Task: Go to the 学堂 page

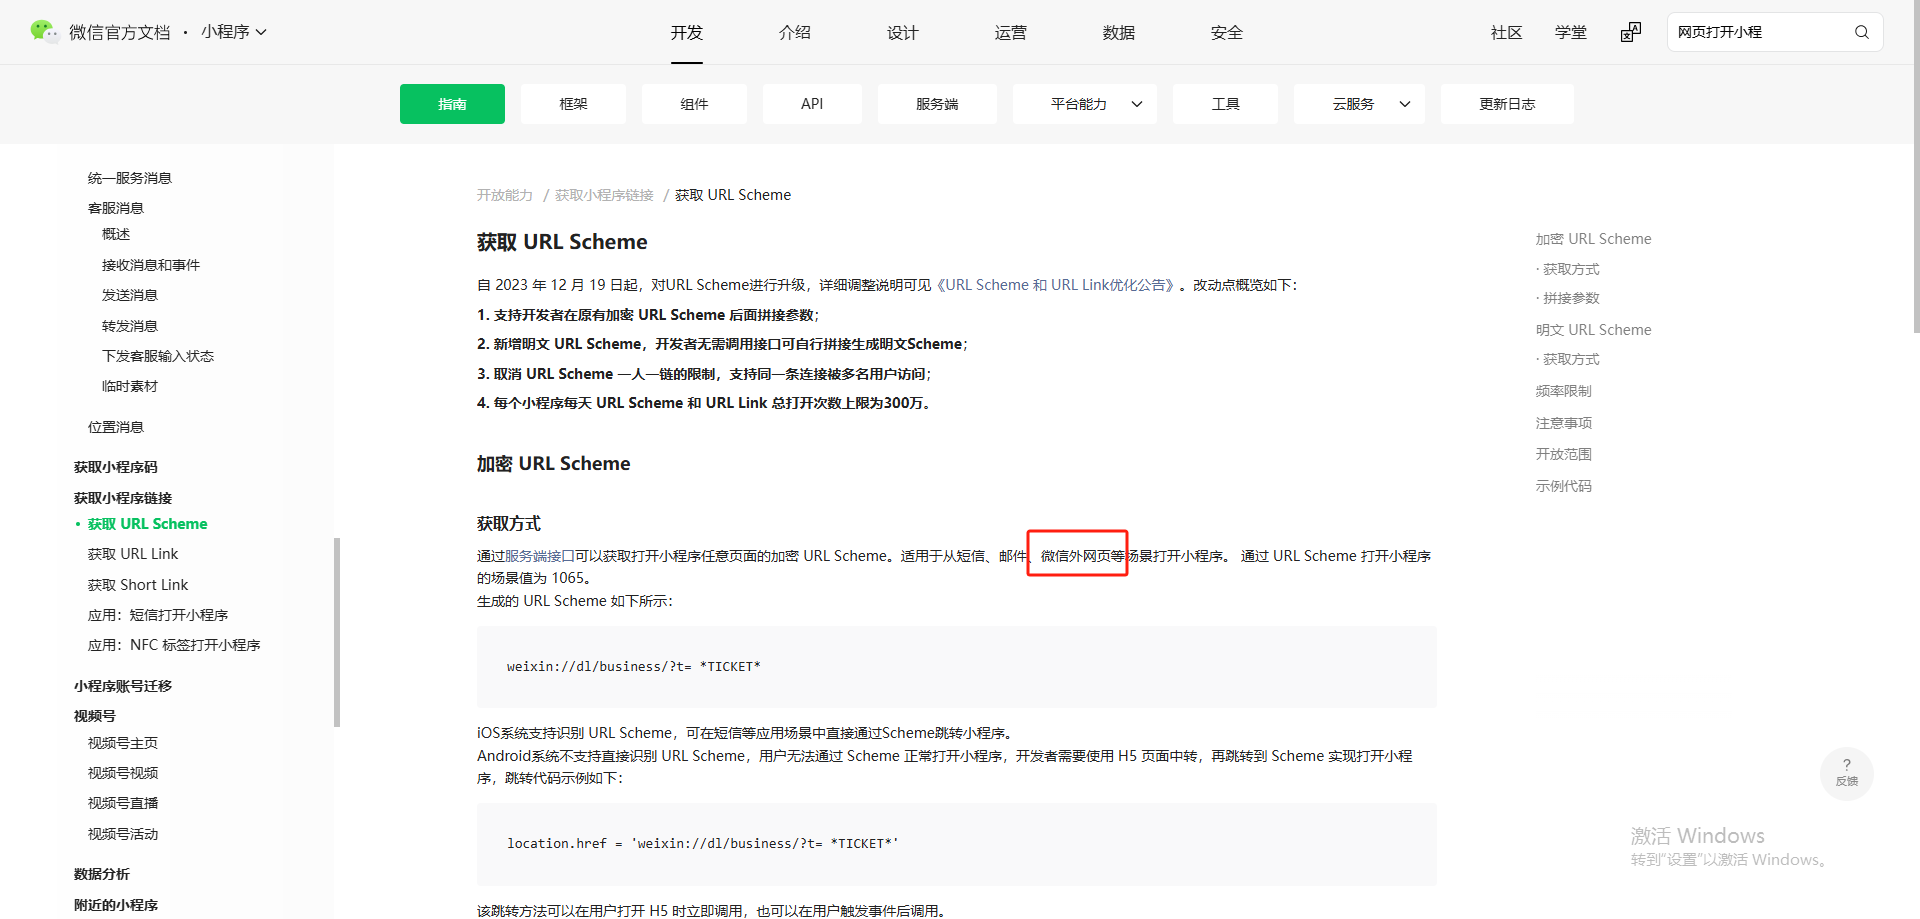Action: coord(1571,32)
